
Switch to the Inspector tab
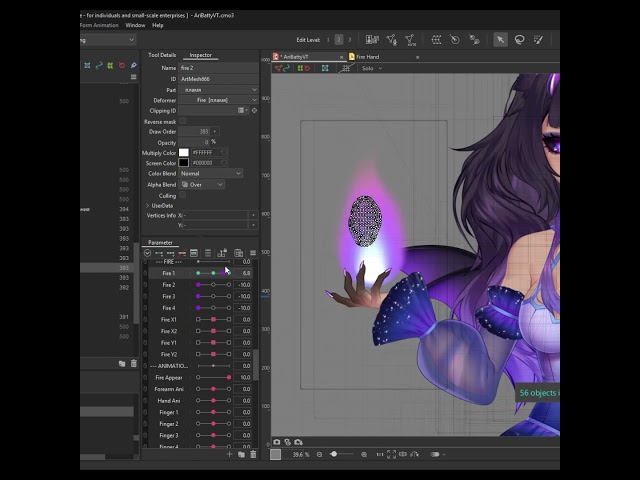click(200, 55)
